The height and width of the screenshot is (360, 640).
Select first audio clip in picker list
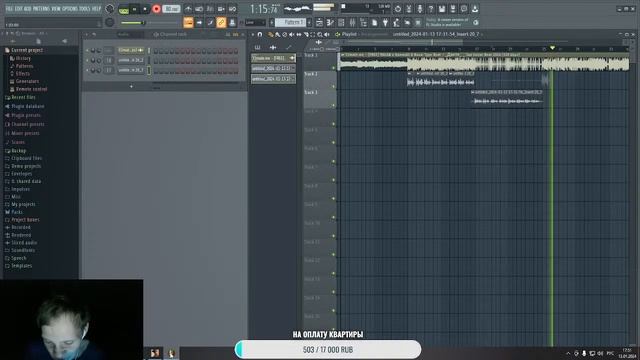coord(273,58)
